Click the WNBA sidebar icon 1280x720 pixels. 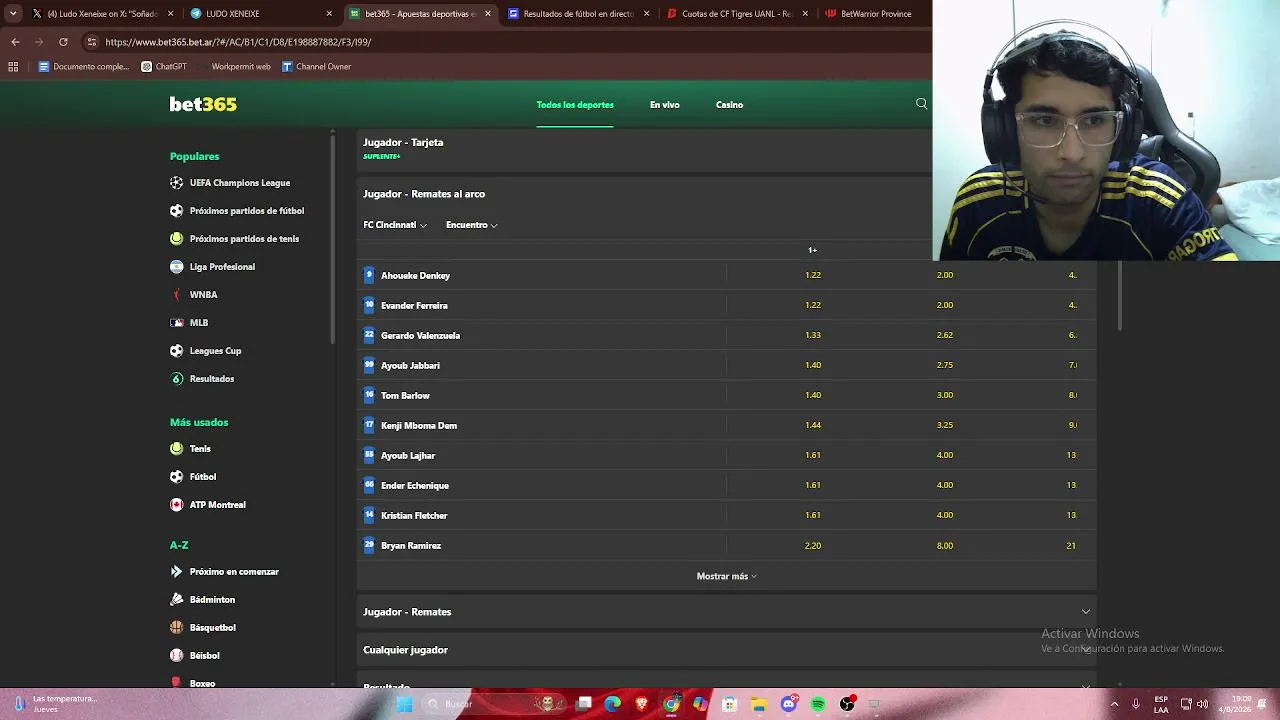point(177,295)
